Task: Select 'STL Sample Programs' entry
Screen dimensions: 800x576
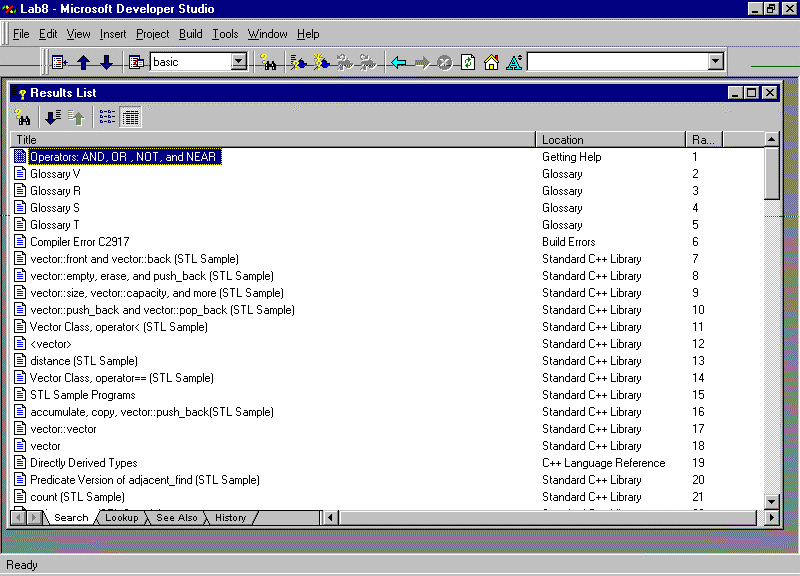Action: [83, 395]
